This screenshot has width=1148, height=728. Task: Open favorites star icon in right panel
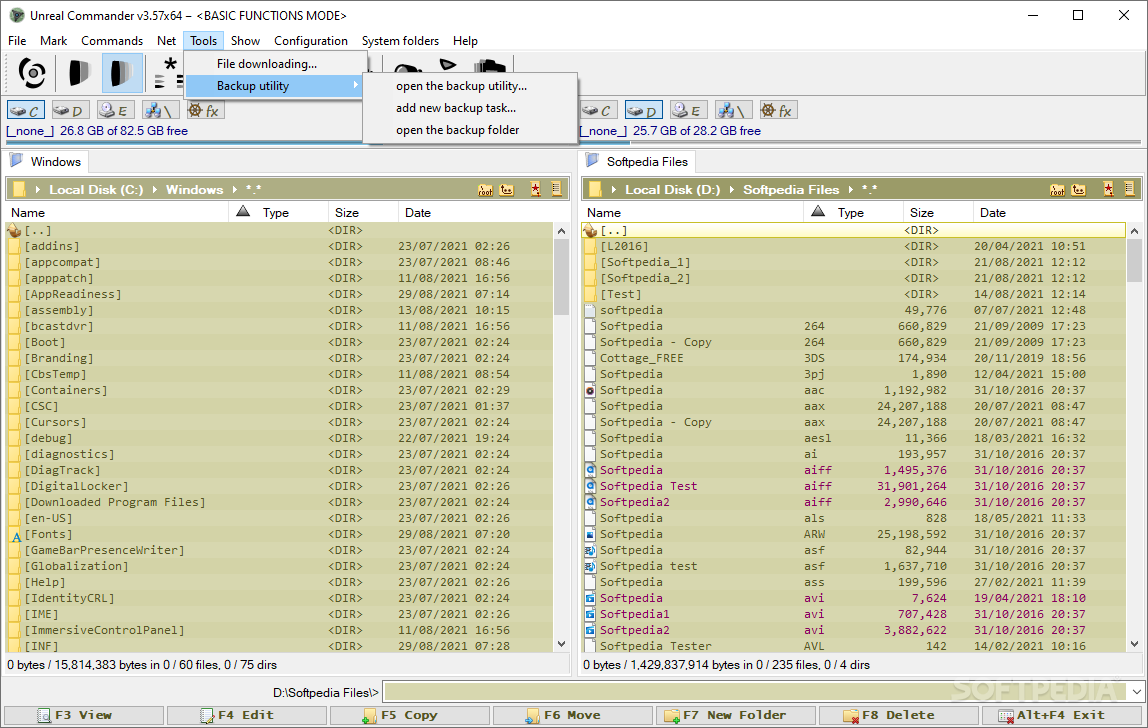click(1108, 190)
